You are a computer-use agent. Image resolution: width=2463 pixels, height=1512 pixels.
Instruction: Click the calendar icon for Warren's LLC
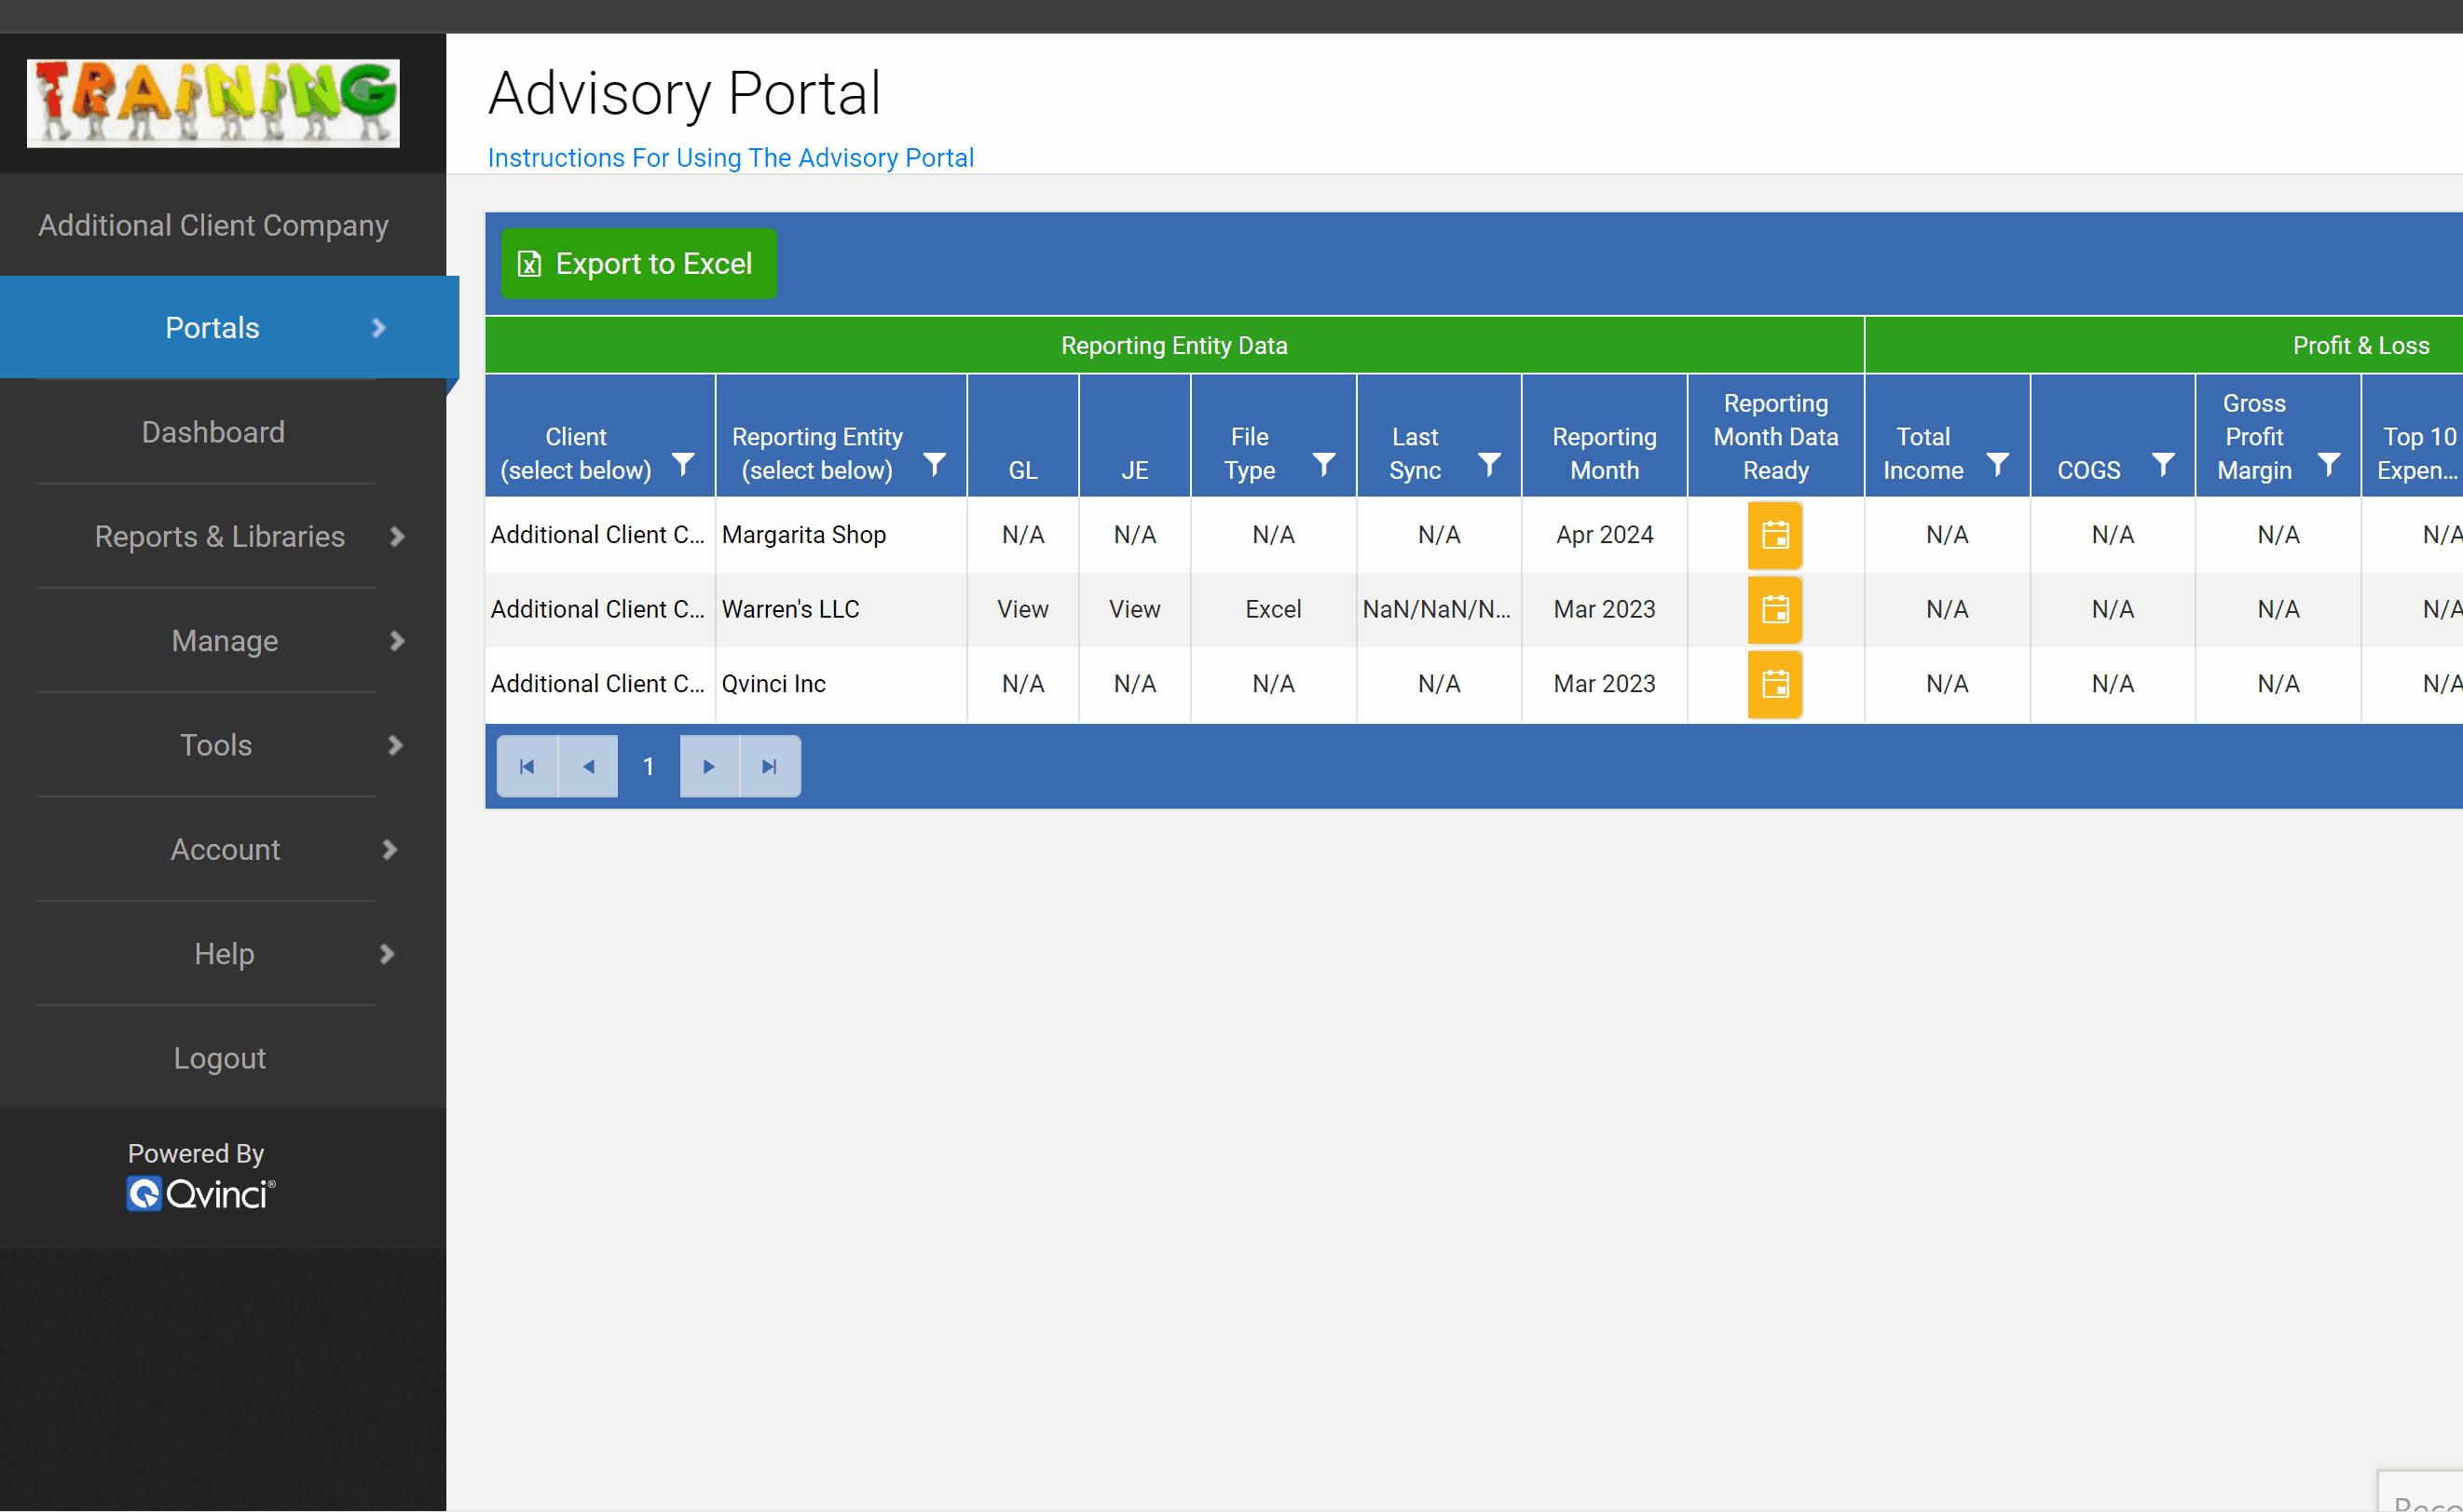click(1775, 610)
